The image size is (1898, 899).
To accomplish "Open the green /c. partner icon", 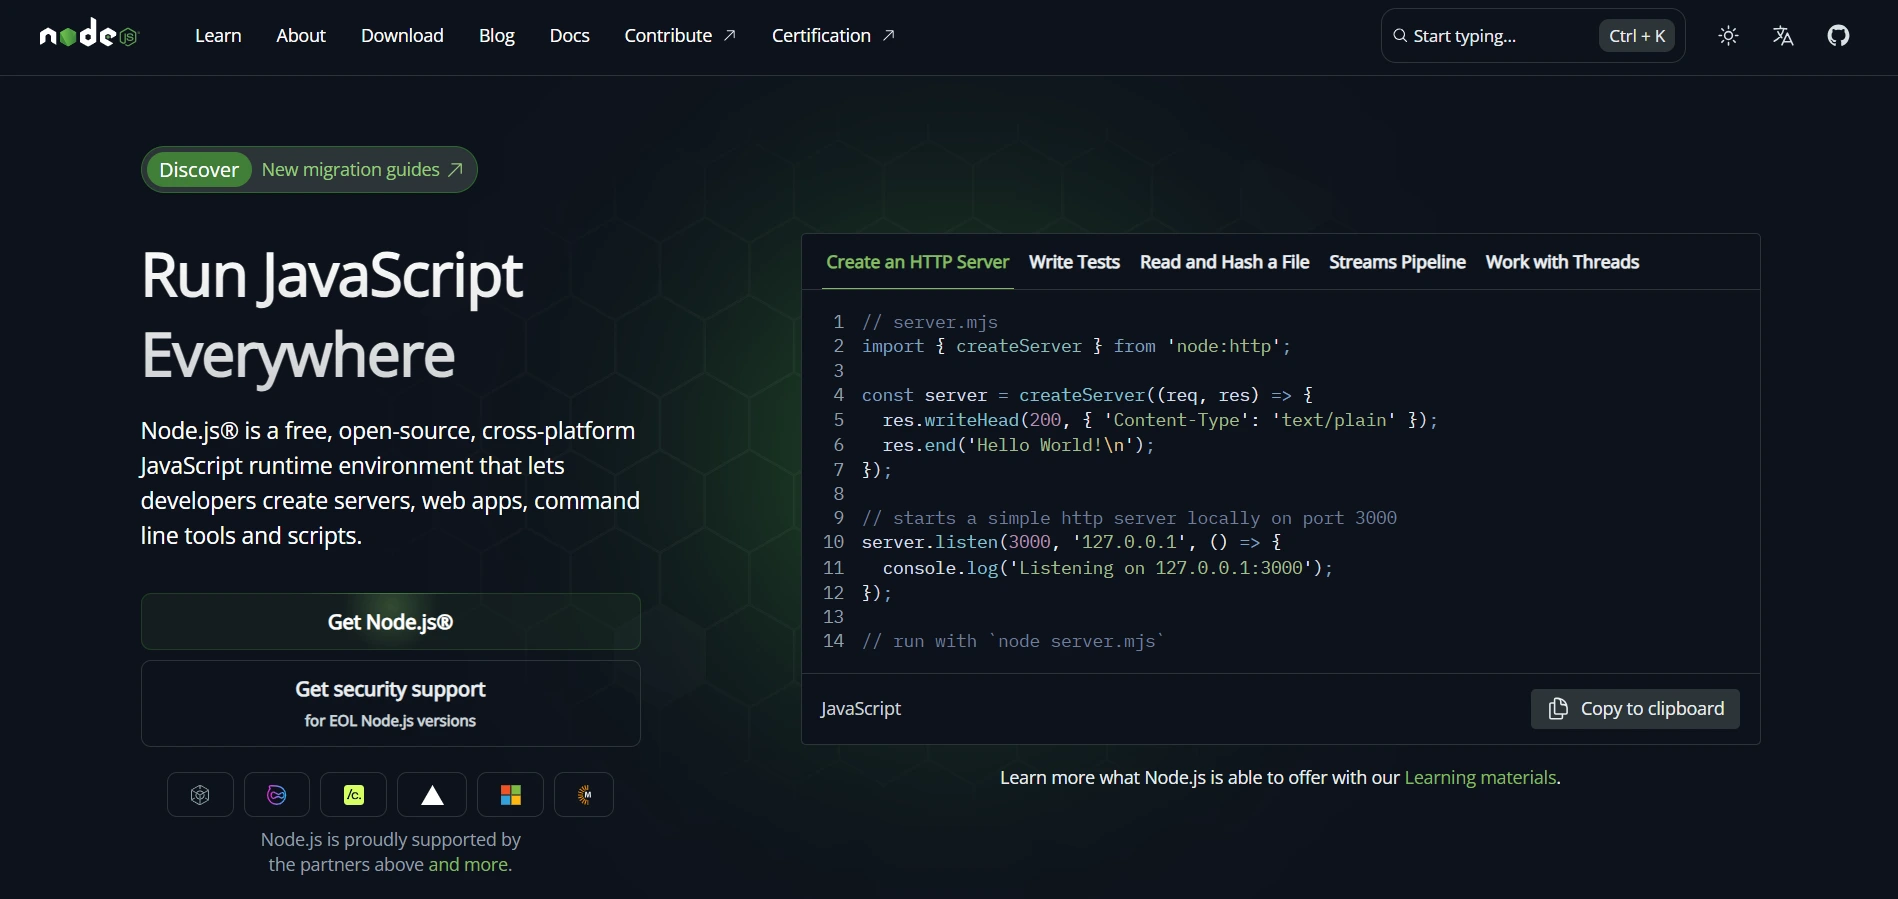I will click(x=354, y=795).
